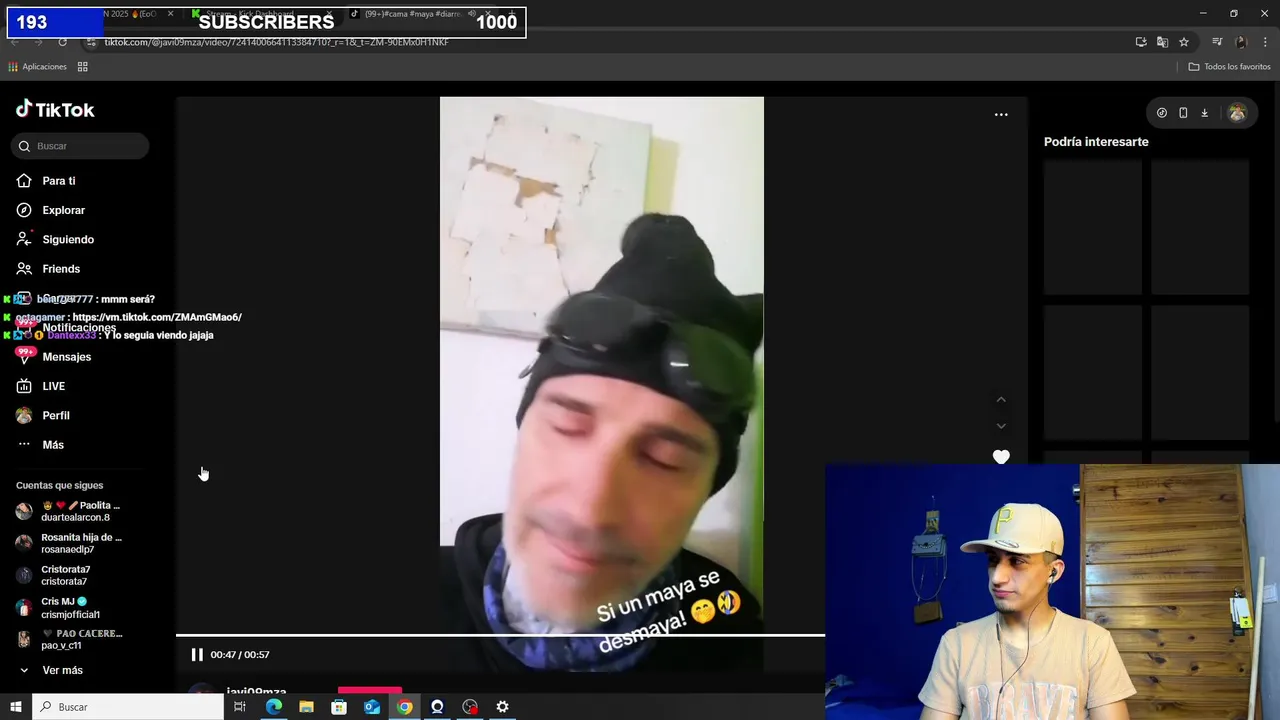Open TikTok coins icon in top pill
Screen dimensions: 1280x720
(x=1162, y=113)
